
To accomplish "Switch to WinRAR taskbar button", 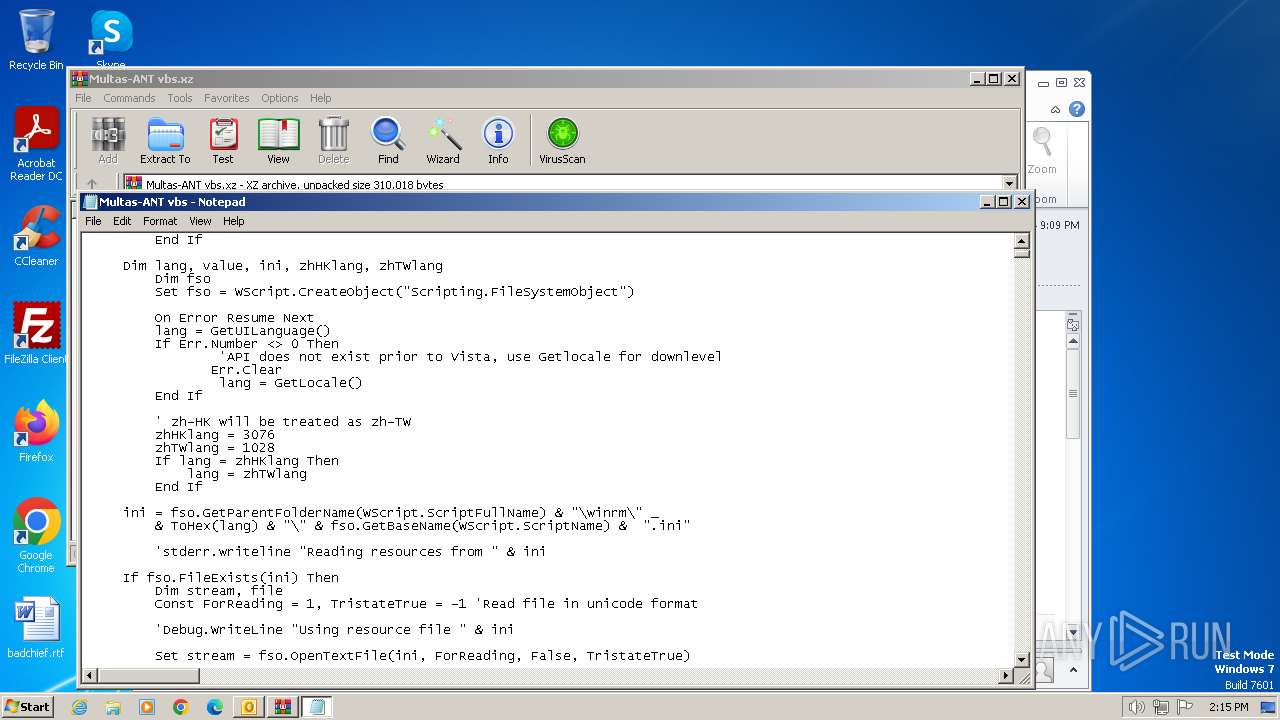I will 283,707.
